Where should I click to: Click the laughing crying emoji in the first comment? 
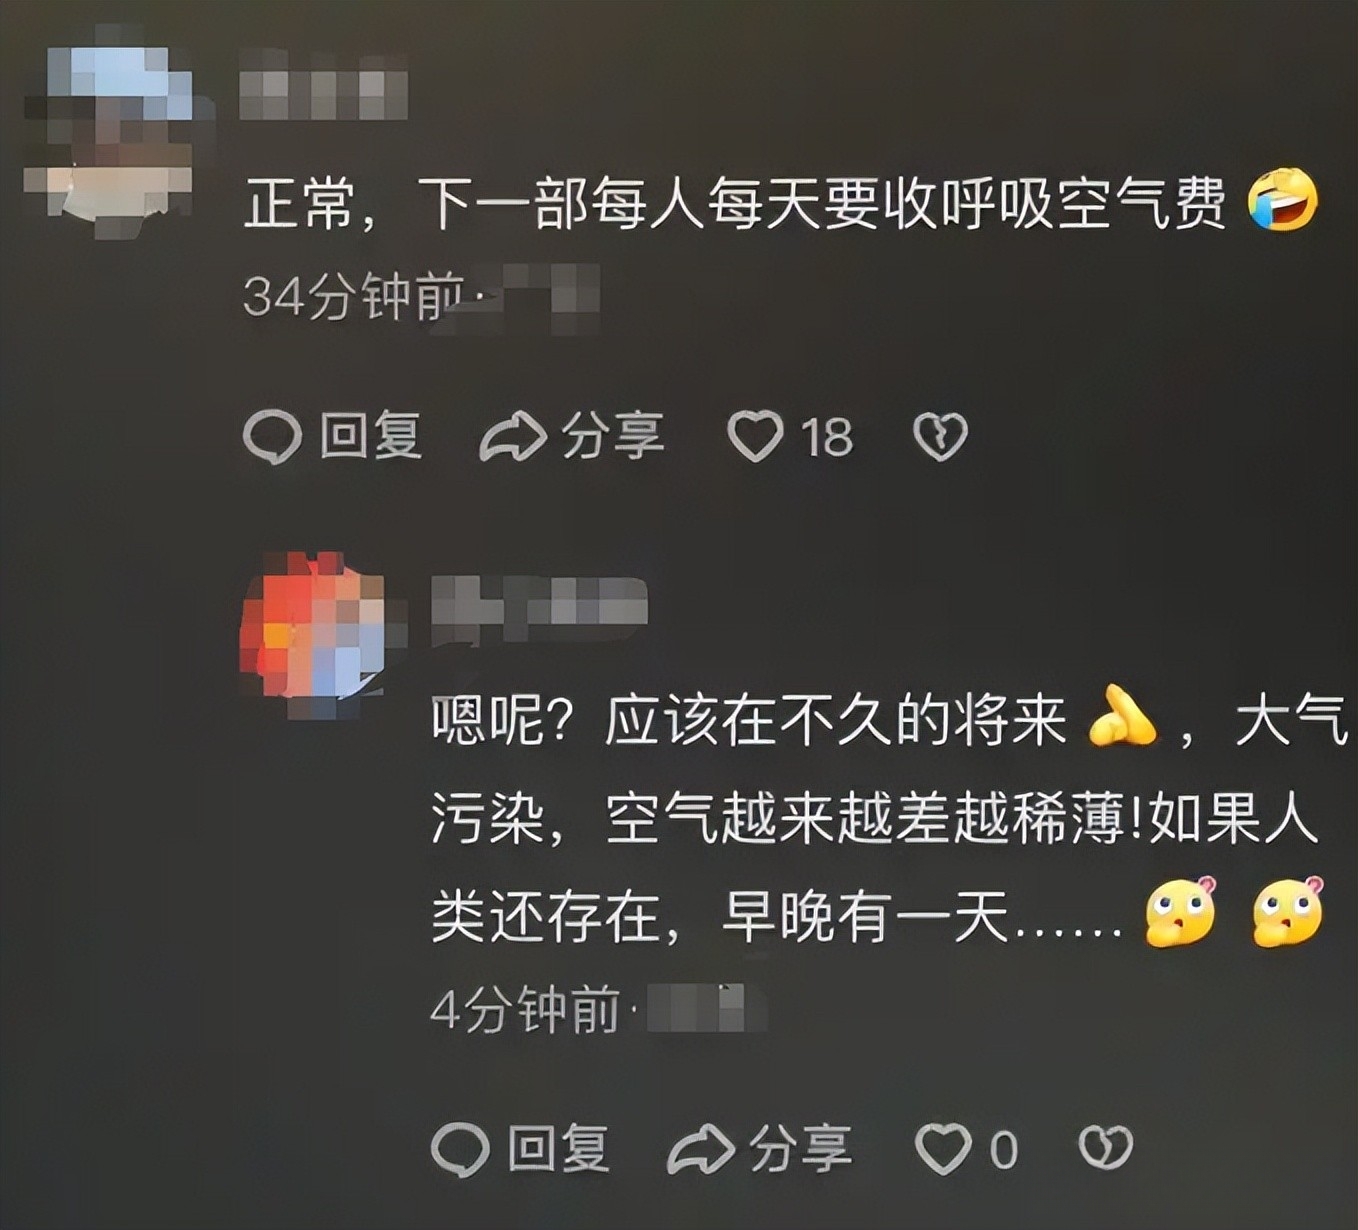(1283, 201)
